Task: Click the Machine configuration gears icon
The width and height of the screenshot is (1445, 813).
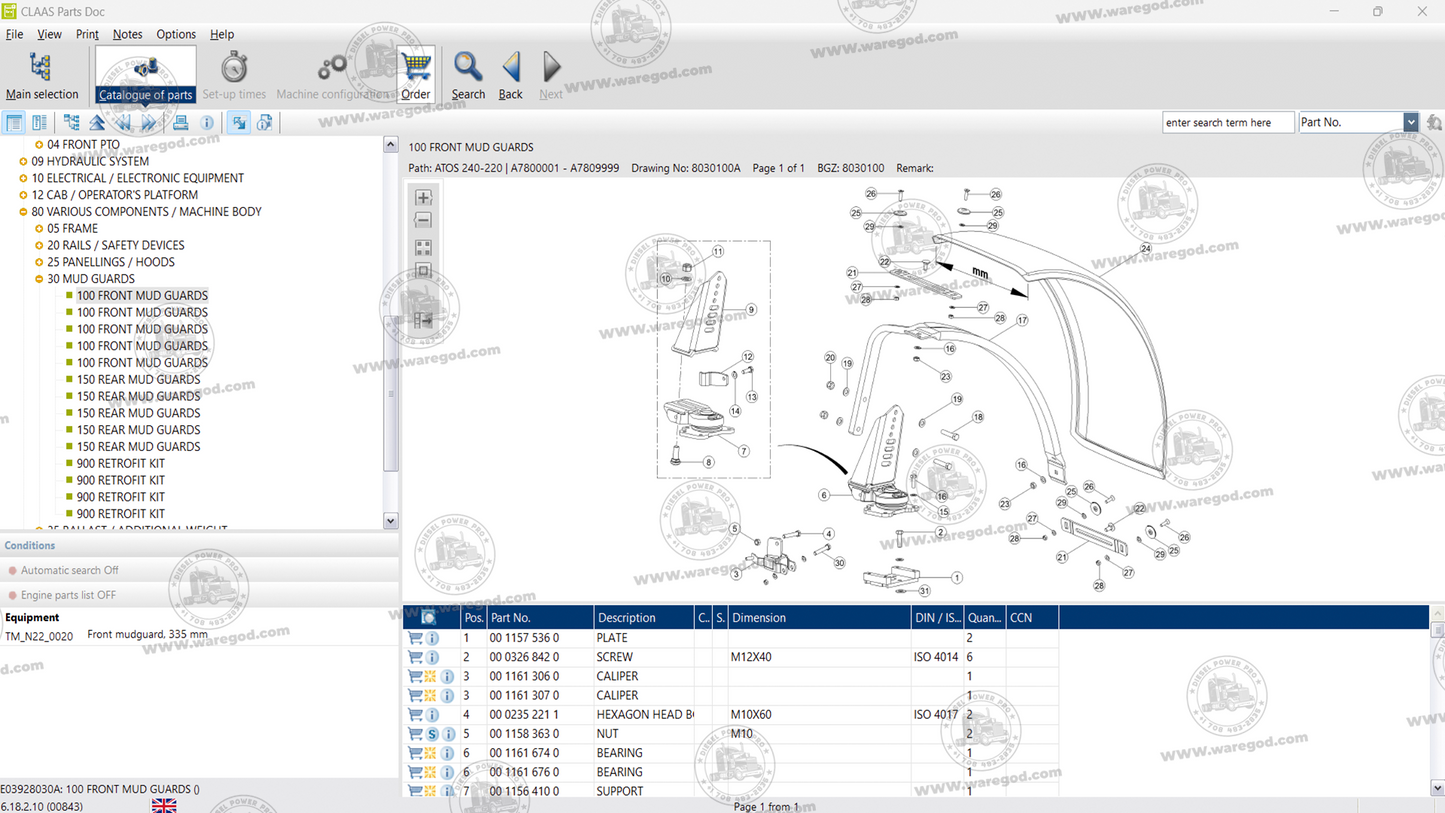Action: (x=332, y=68)
